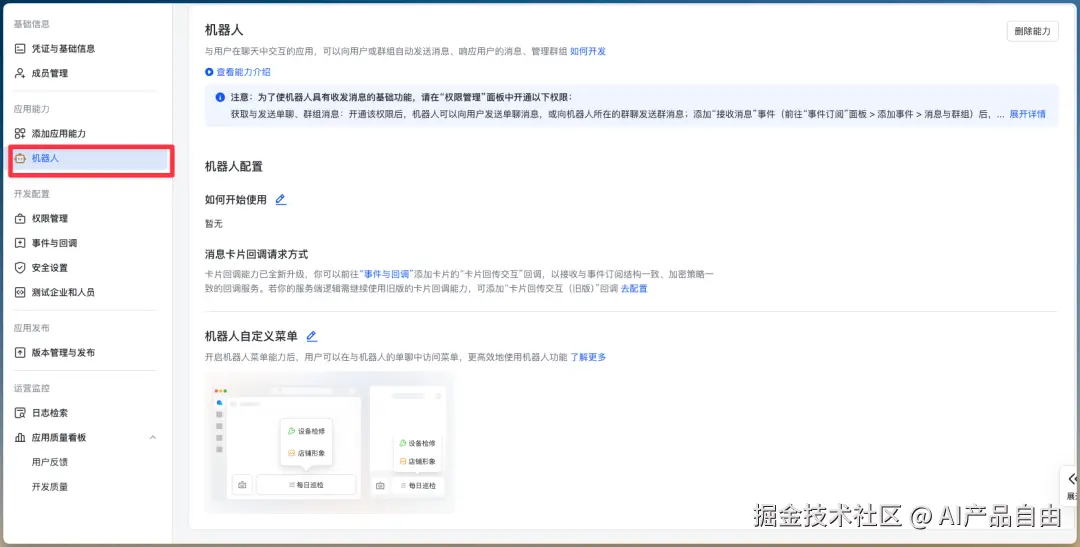Click the 添加应用能力 grid icon
1080x547 pixels.
(20, 134)
